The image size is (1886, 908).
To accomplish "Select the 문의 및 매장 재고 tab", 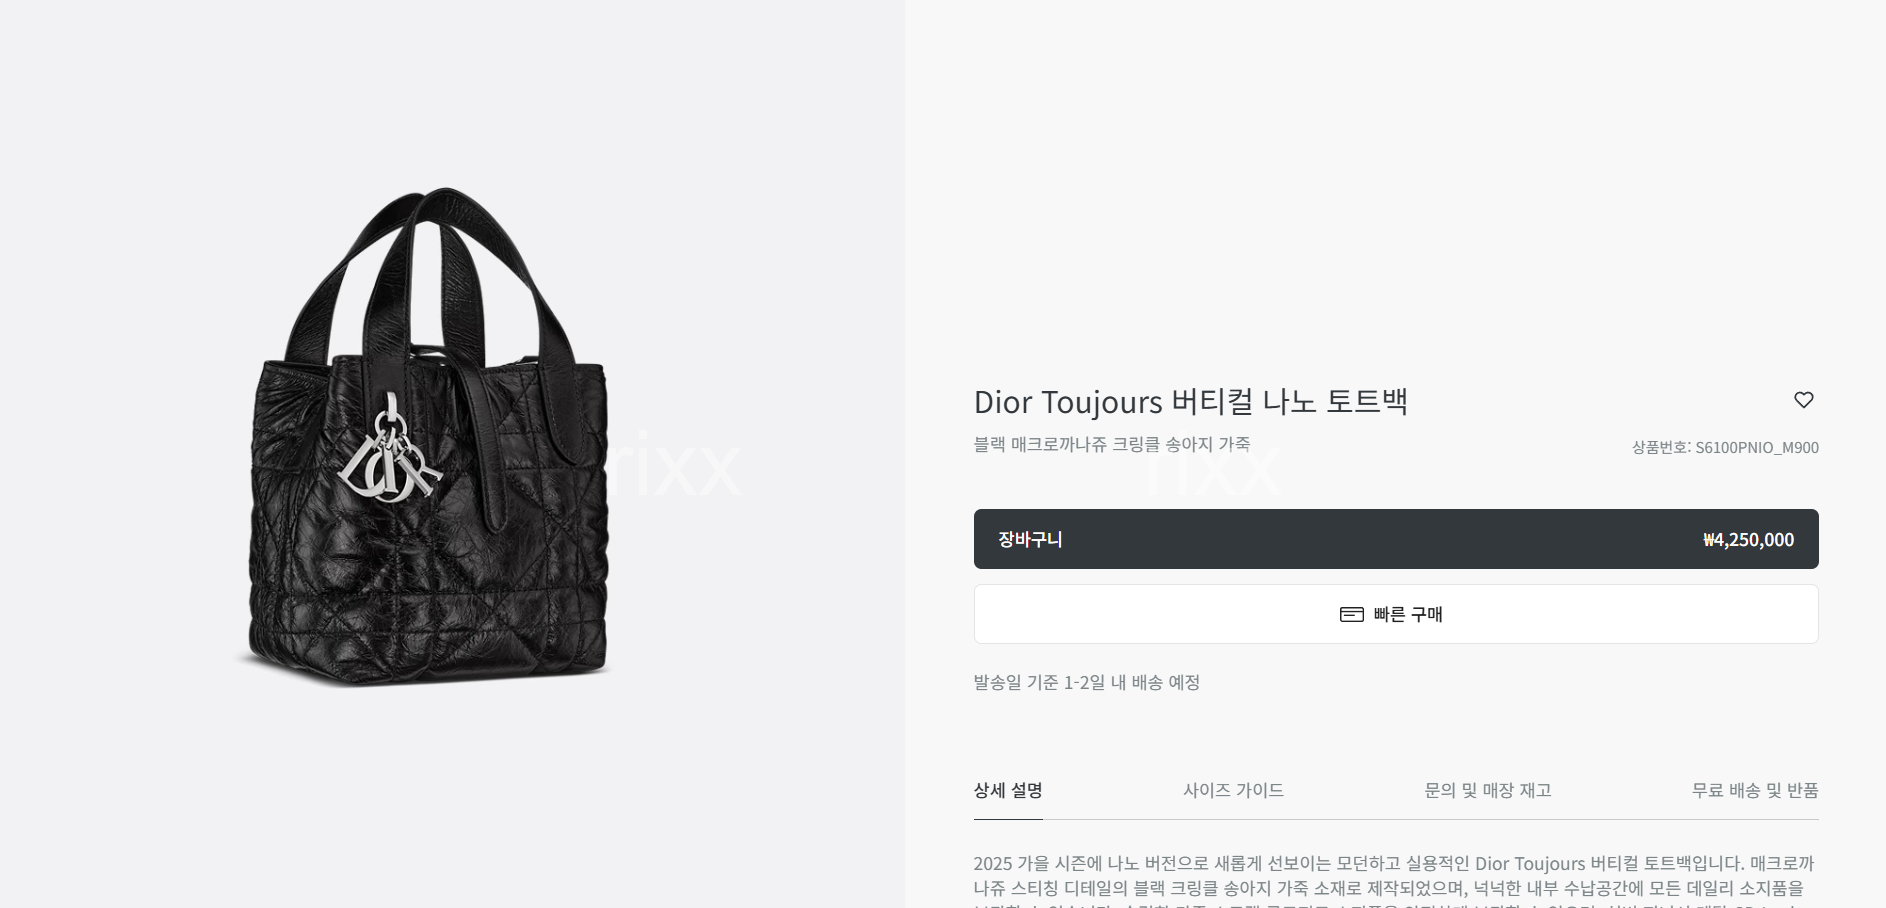I will point(1487,790).
